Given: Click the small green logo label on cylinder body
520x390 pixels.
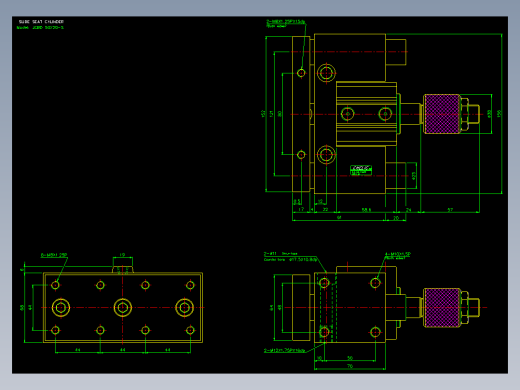Looking at the screenshot, I should click(x=361, y=170).
